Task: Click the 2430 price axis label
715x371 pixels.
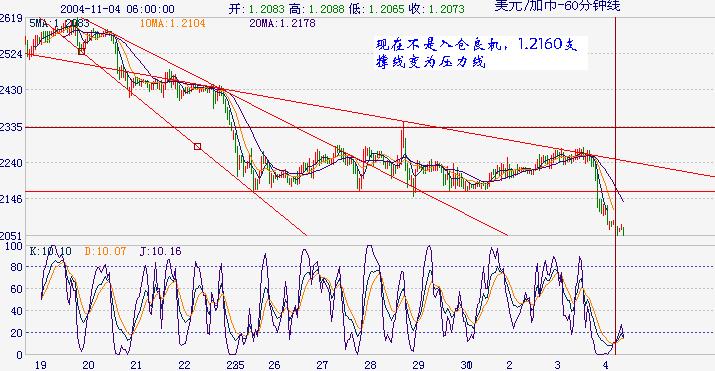Action: (x=11, y=90)
